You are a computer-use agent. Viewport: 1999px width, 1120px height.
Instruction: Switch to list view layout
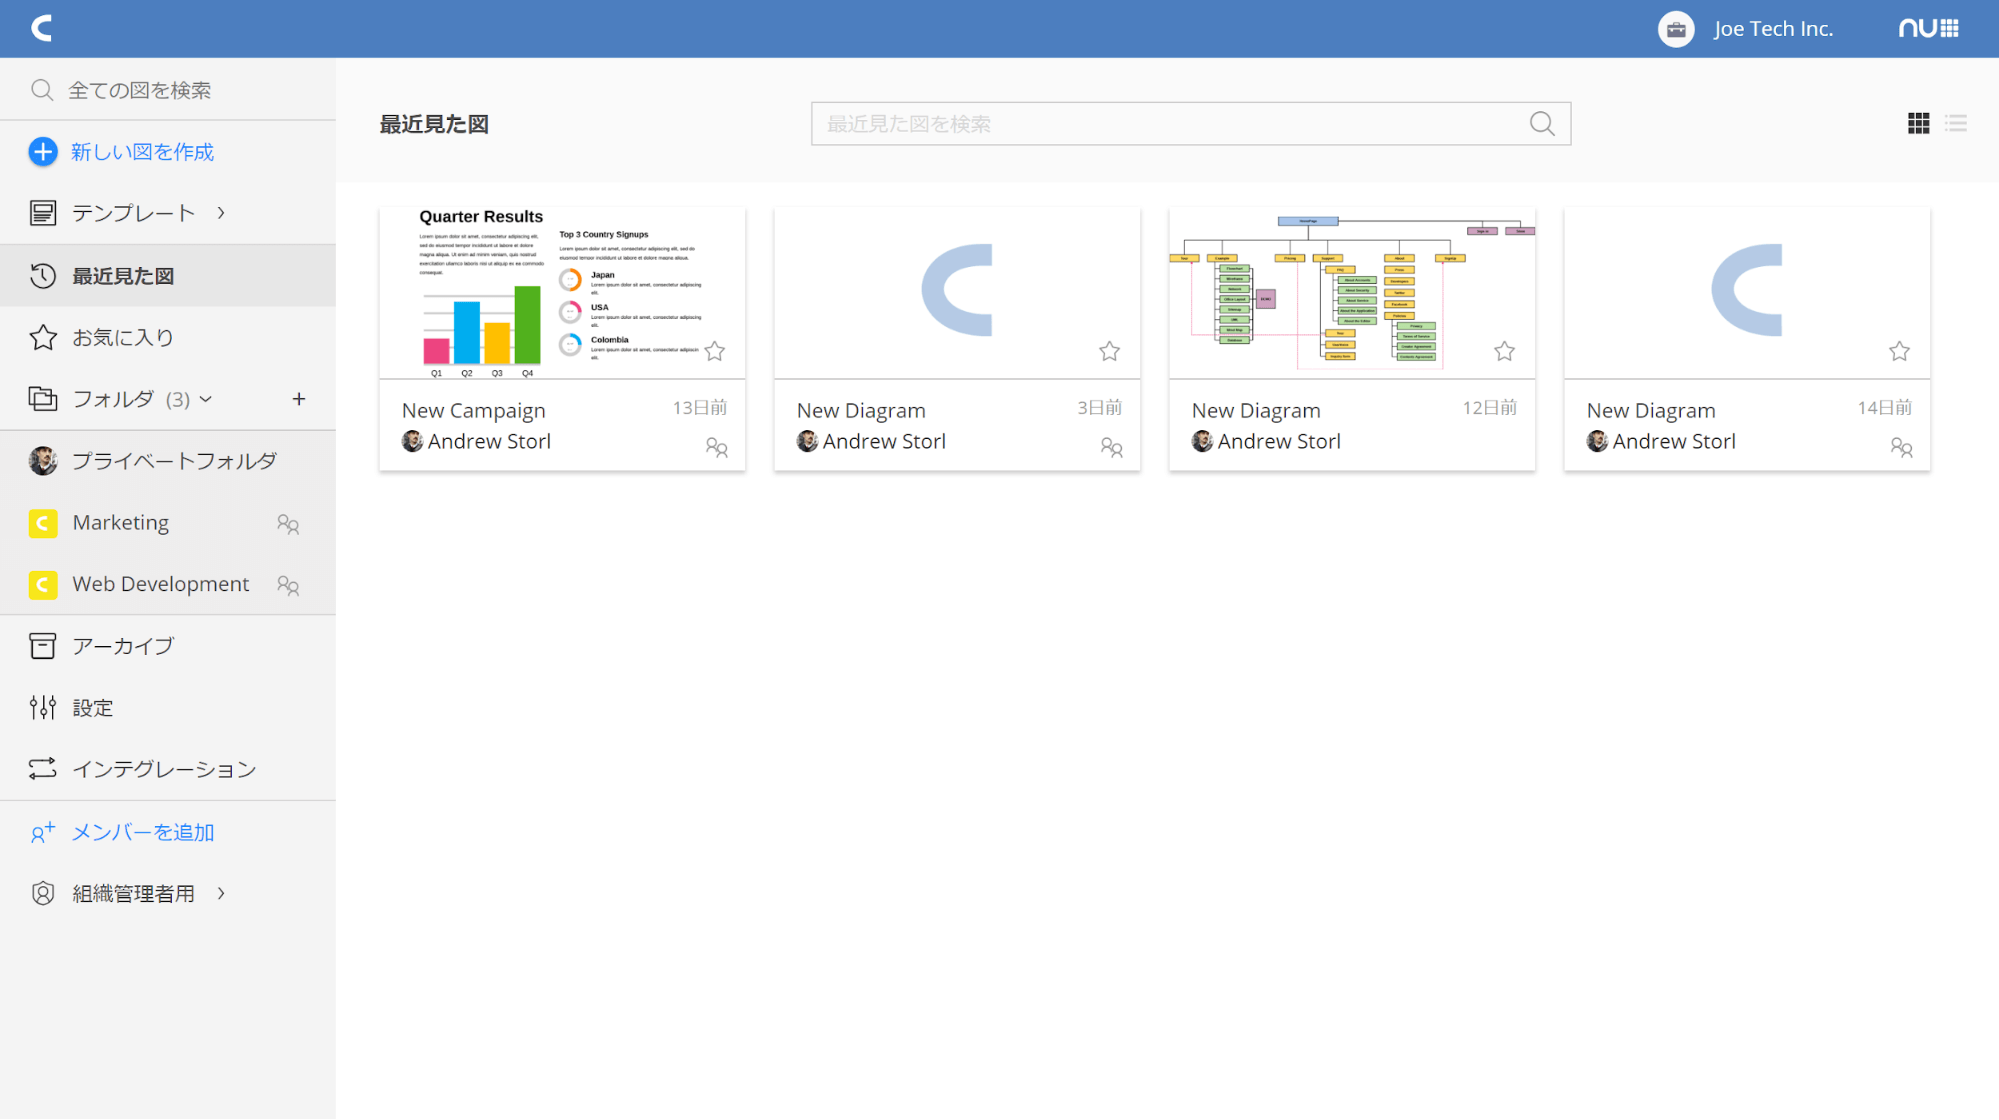pos(1955,123)
